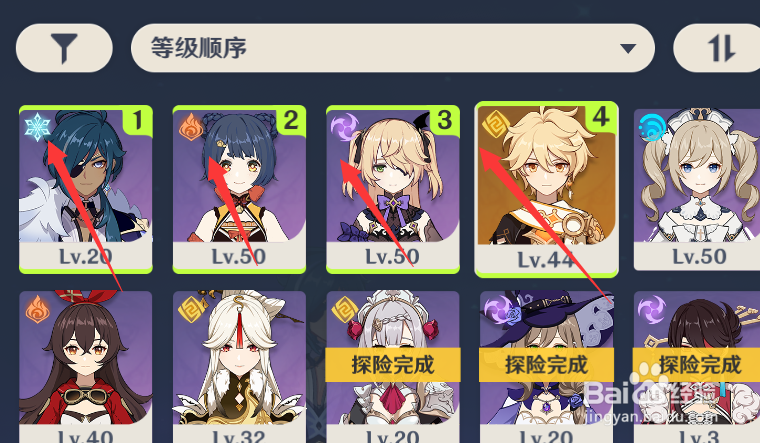Screen dimensions: 760x443
Task: Open the 等级顺序 sort dropdown
Action: (x=393, y=48)
